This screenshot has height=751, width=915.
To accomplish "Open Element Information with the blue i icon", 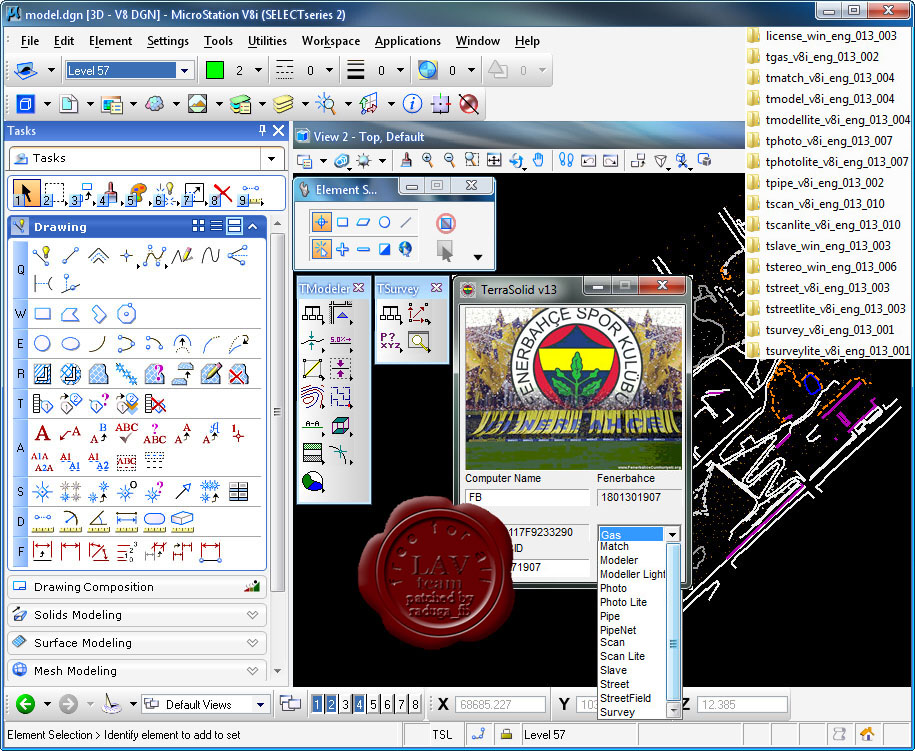I will [412, 104].
